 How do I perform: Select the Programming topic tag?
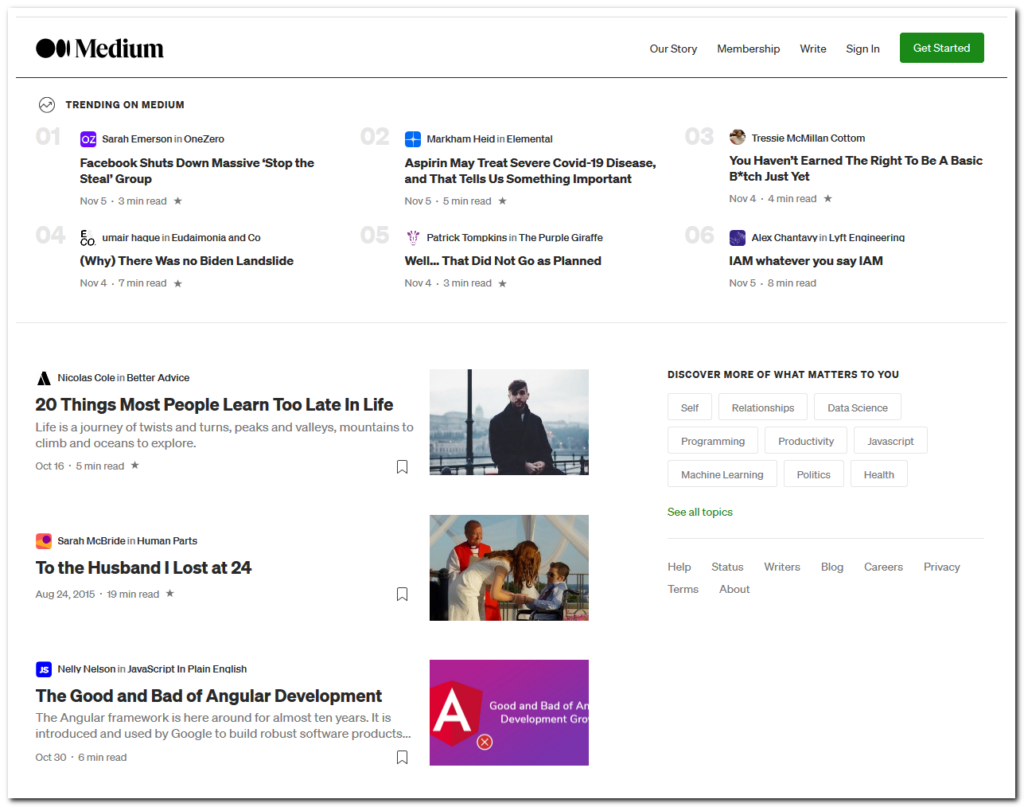pos(712,441)
